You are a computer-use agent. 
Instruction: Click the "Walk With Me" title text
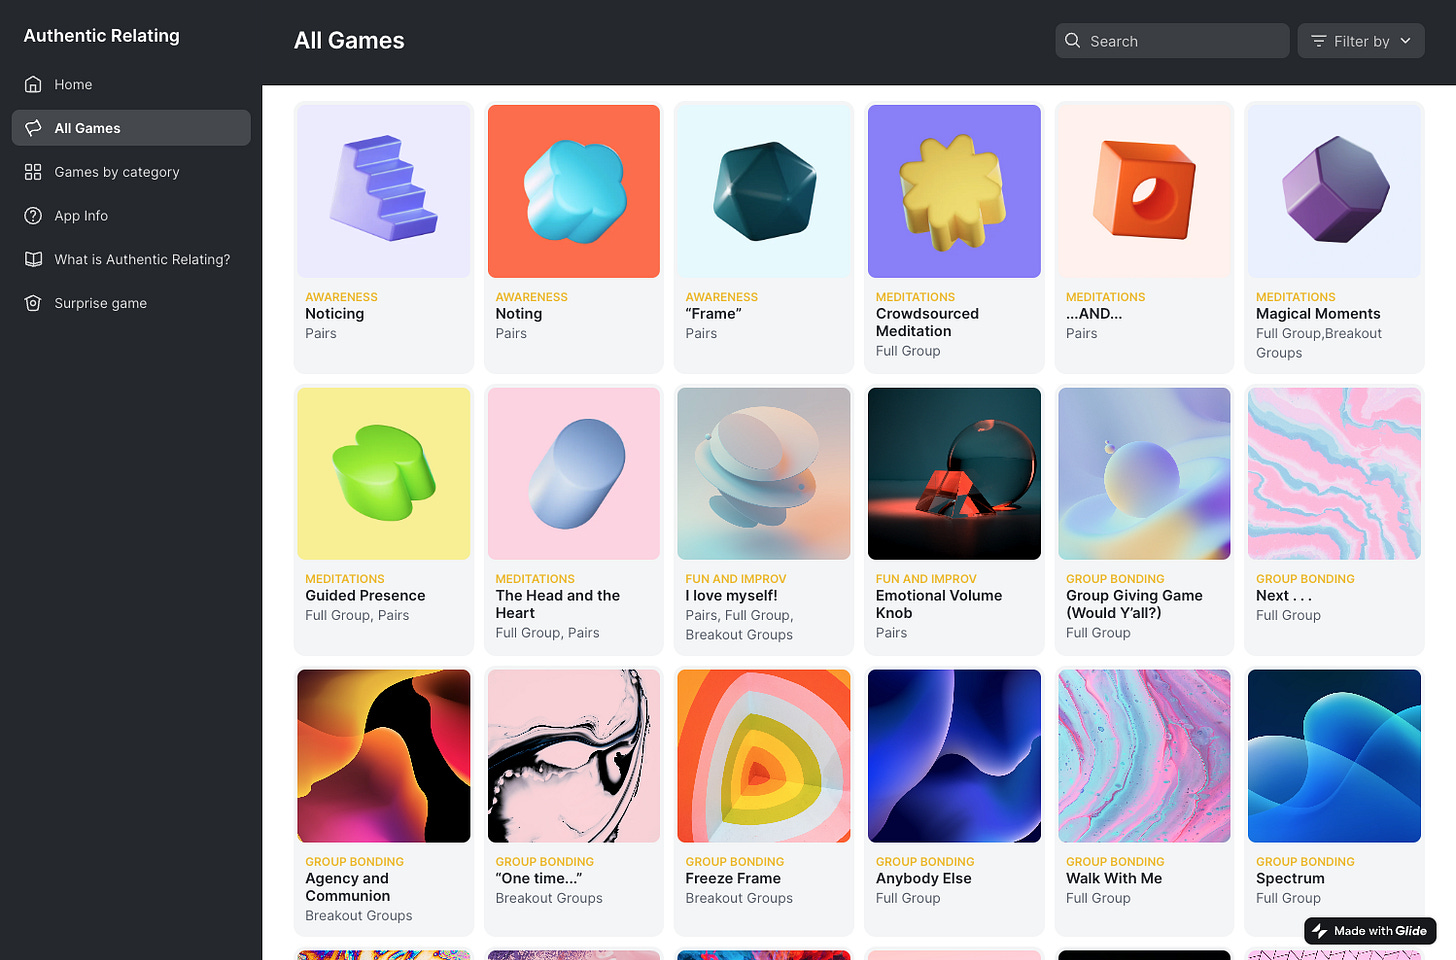click(1114, 879)
